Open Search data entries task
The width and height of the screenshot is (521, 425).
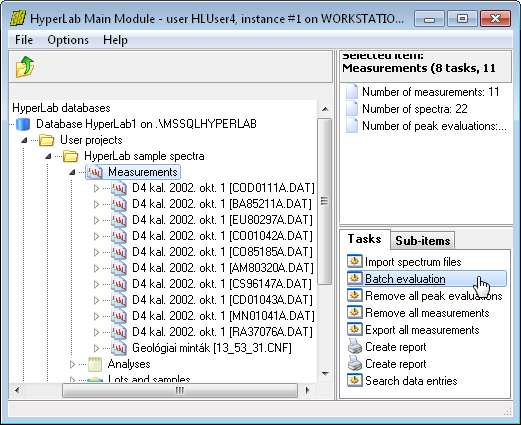[x=411, y=381]
